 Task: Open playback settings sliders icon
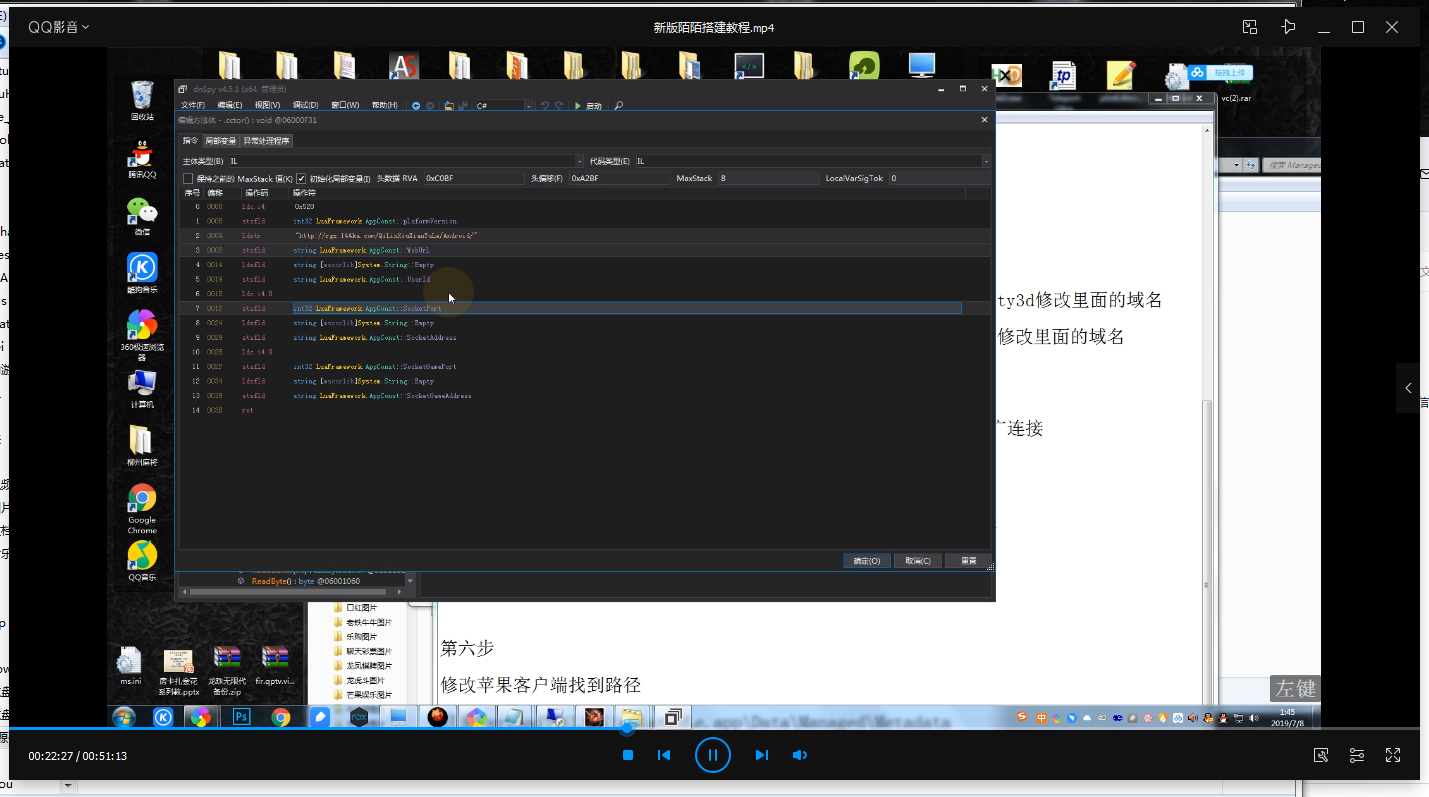click(x=1357, y=755)
